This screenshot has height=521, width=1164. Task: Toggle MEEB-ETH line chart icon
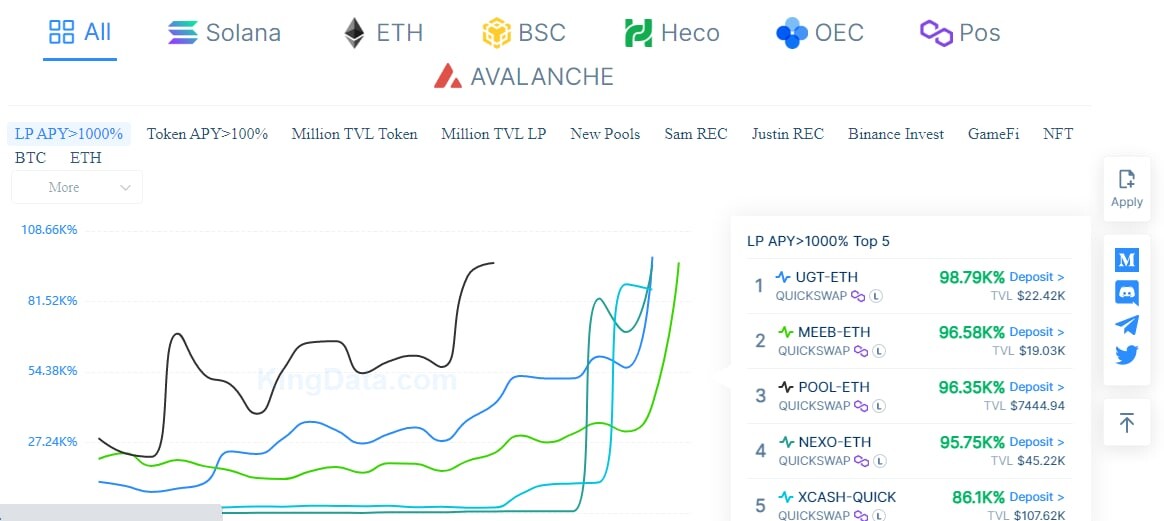click(785, 332)
